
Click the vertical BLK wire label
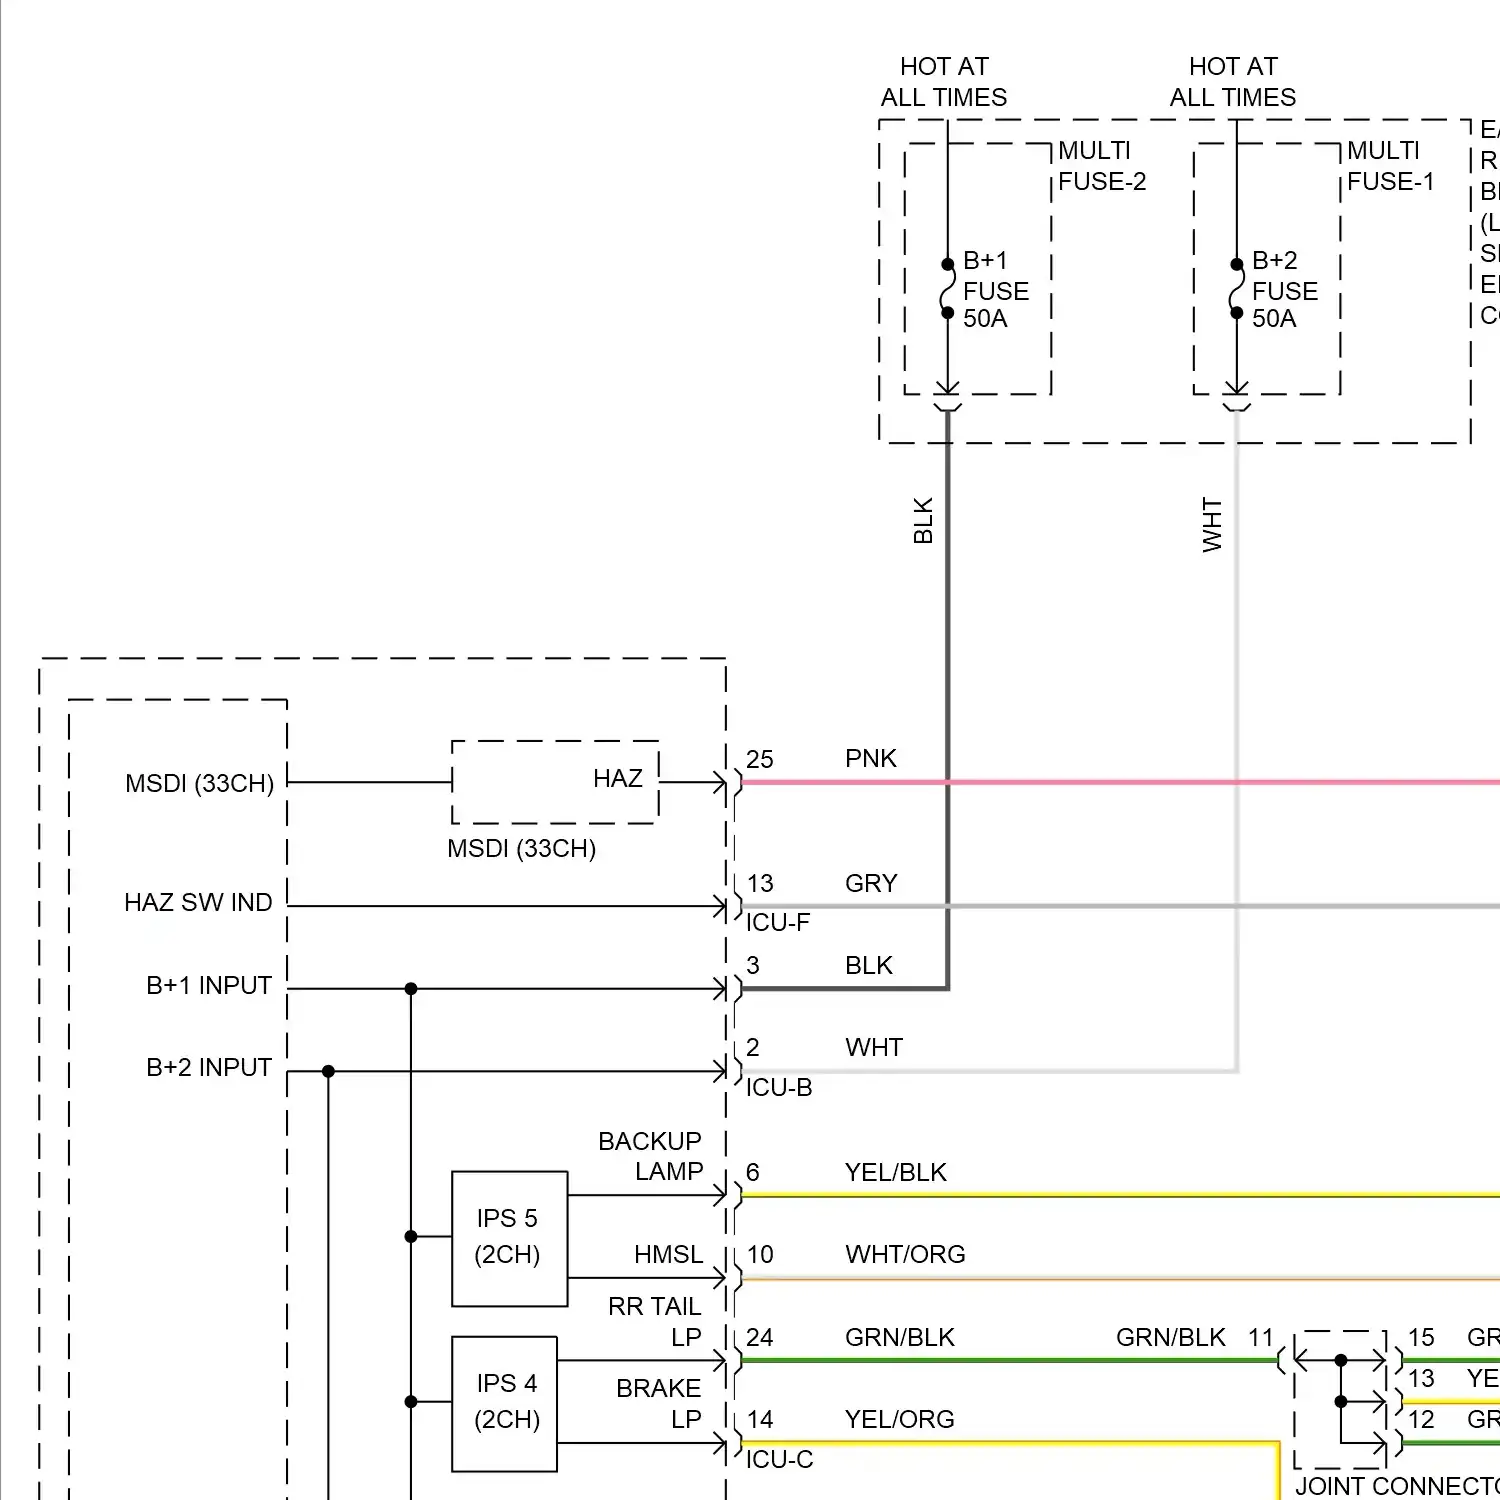tap(923, 520)
